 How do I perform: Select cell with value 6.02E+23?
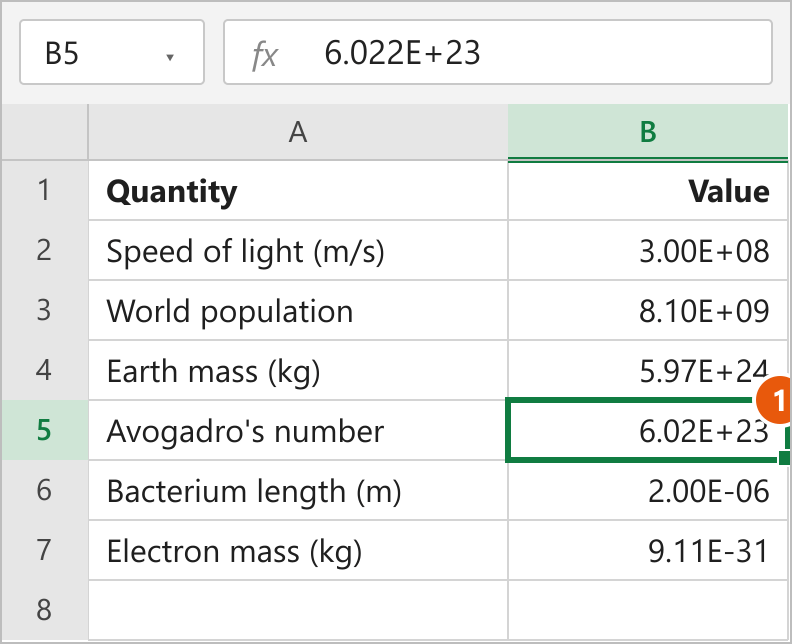(x=648, y=430)
